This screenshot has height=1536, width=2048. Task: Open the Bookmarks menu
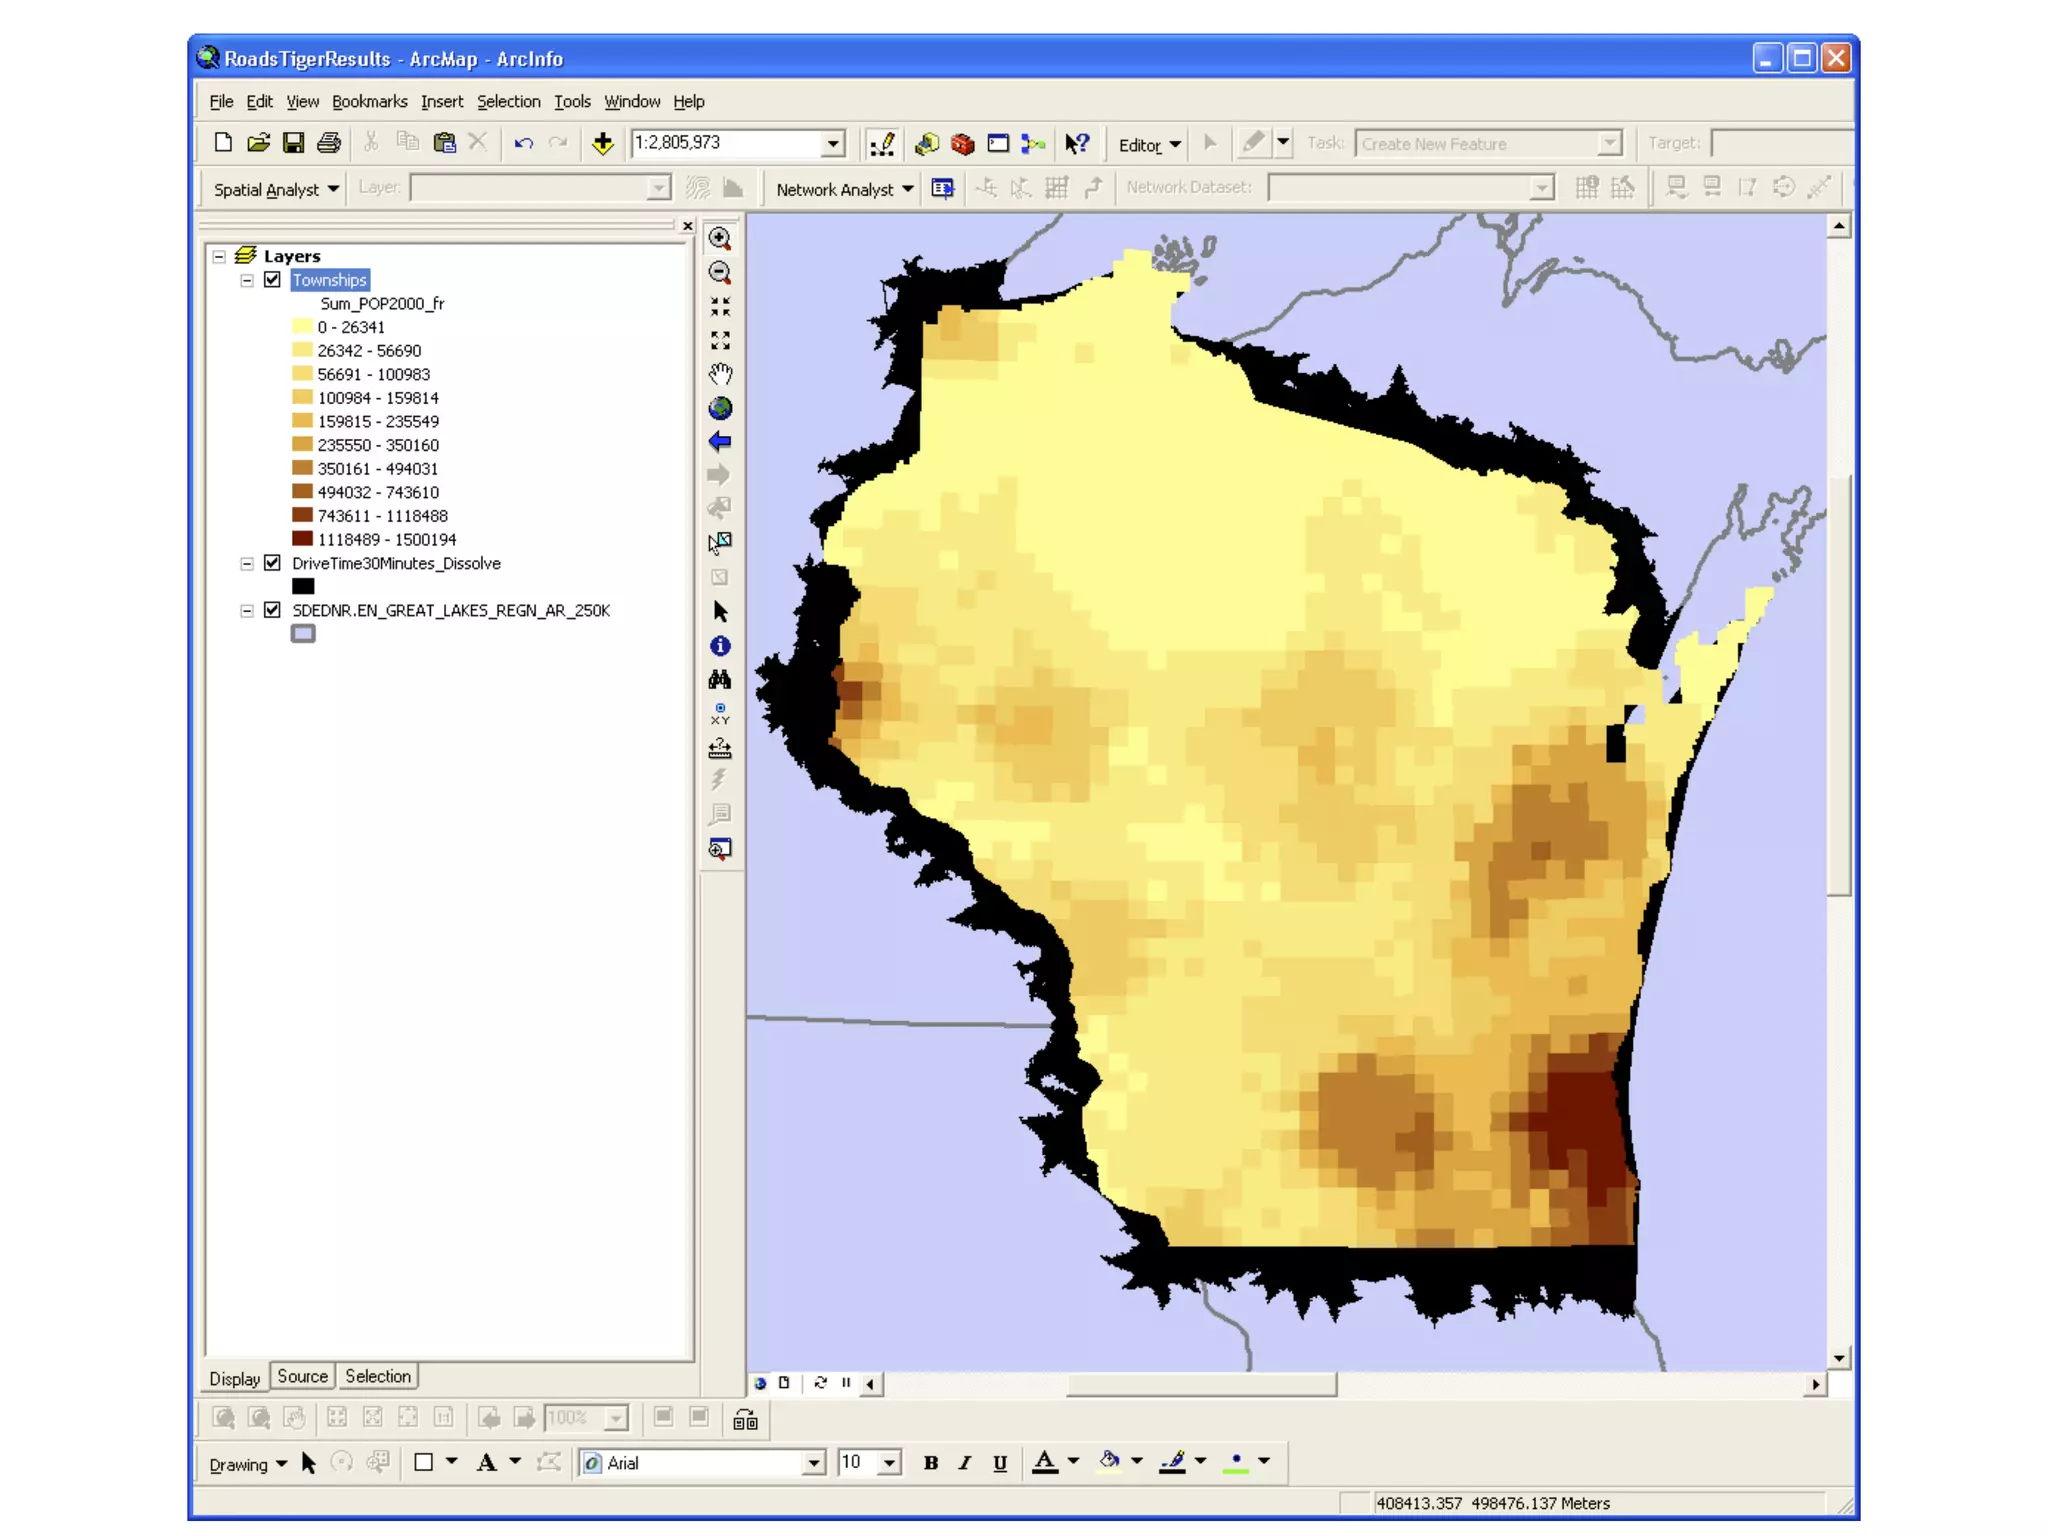tap(369, 101)
